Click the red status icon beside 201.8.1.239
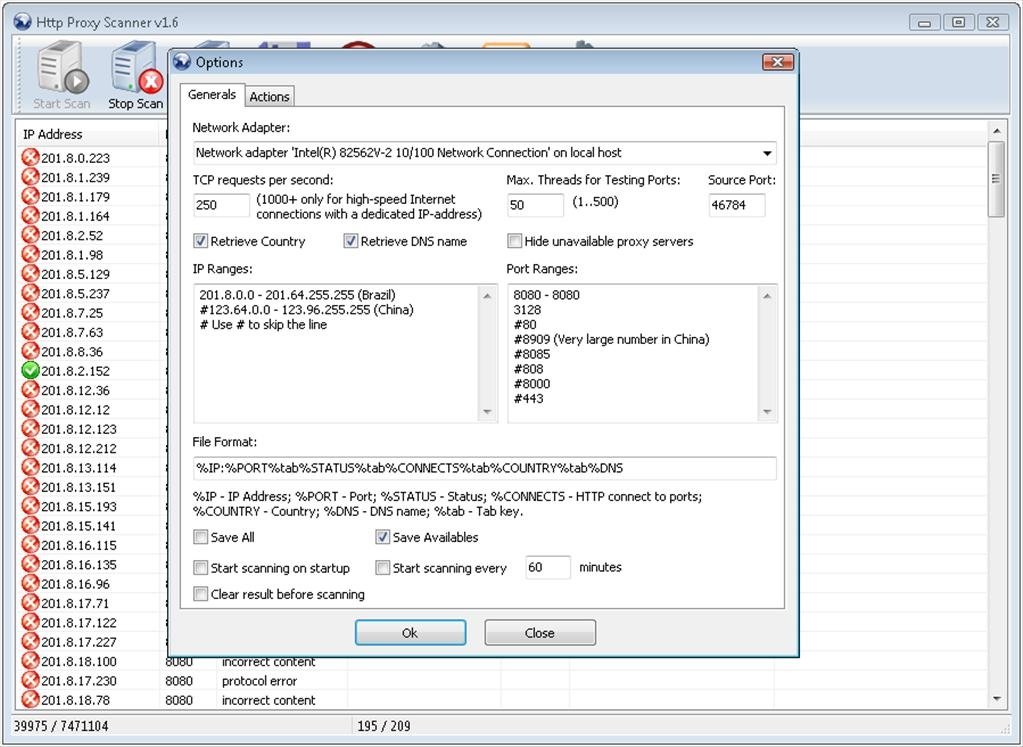Screen dimensions: 1023x747 click(30, 177)
